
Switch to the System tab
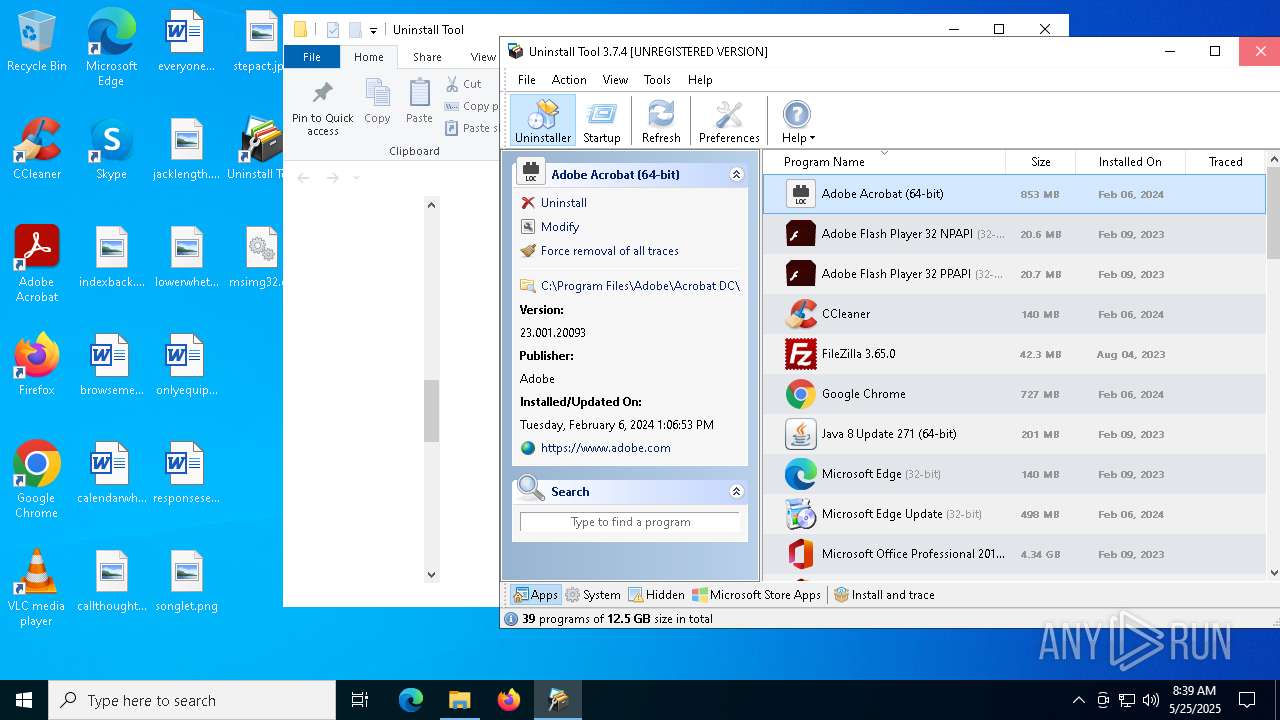pos(593,595)
